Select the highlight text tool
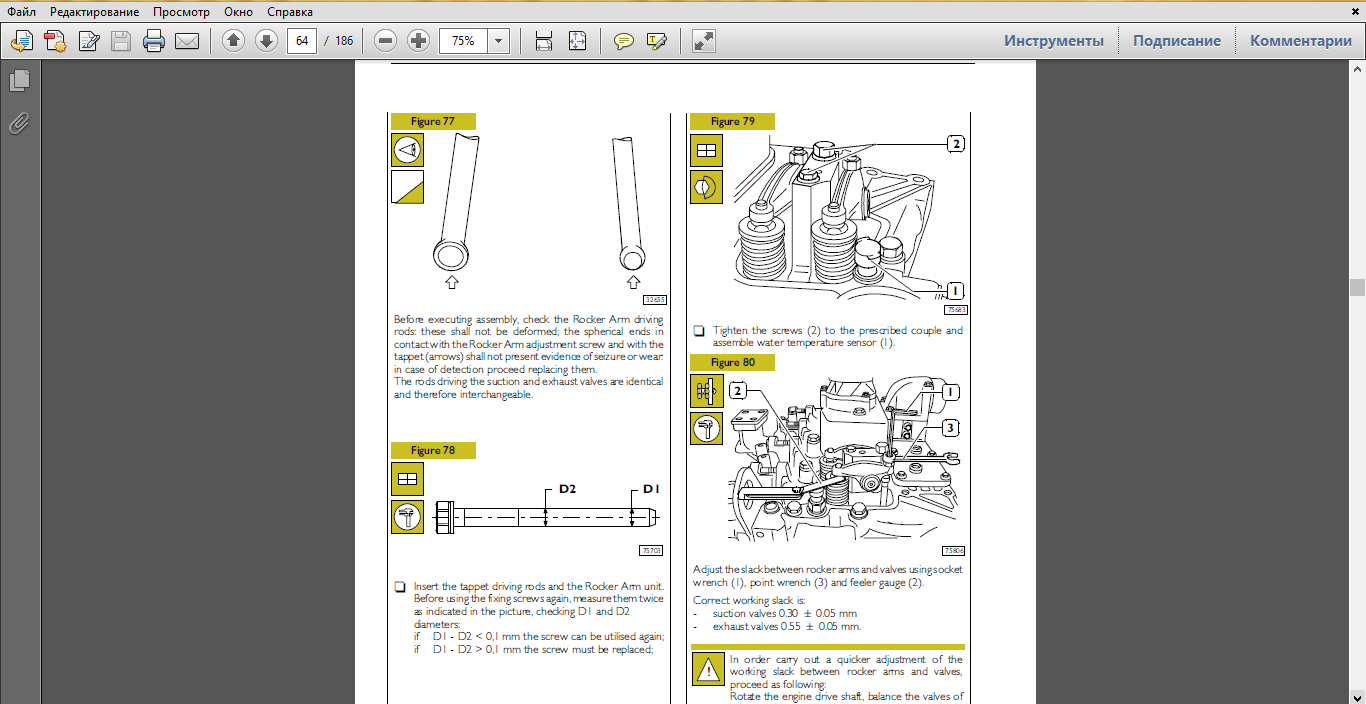Image resolution: width=1366 pixels, height=704 pixels. pyautogui.click(x=657, y=41)
